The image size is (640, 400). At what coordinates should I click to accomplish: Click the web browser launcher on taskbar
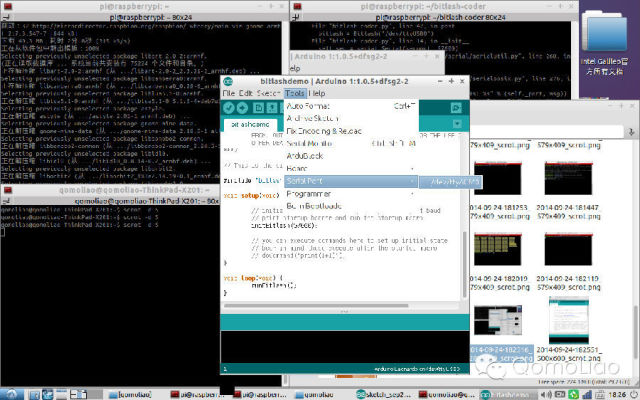click(x=48, y=394)
